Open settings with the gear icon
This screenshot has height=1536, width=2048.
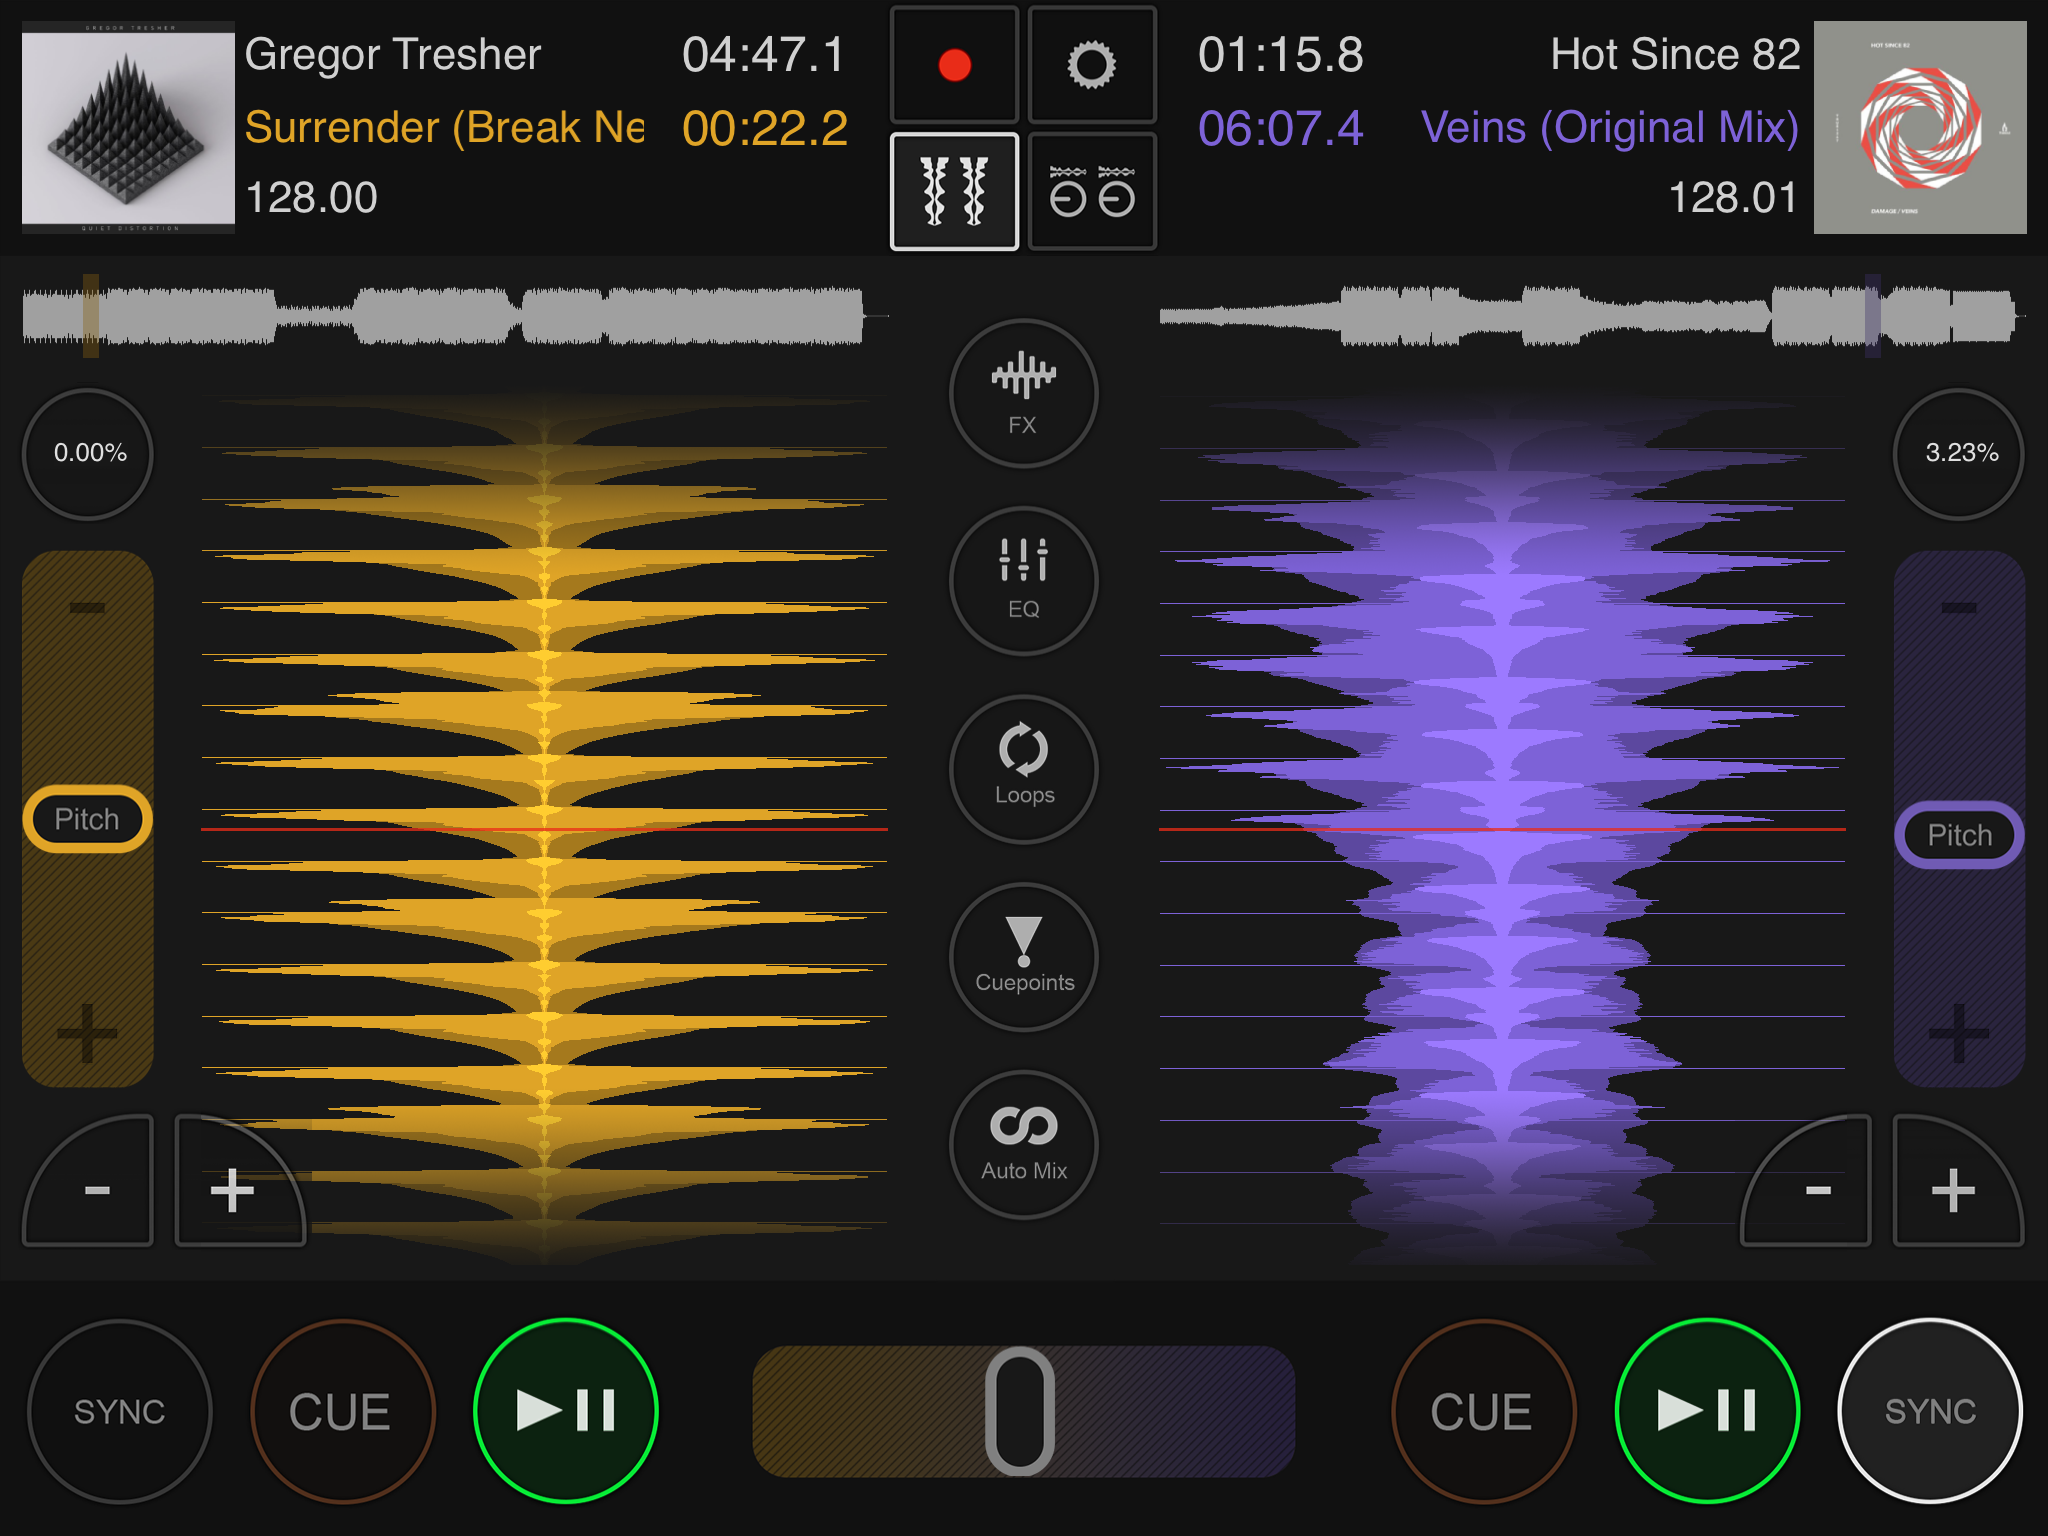(1091, 66)
